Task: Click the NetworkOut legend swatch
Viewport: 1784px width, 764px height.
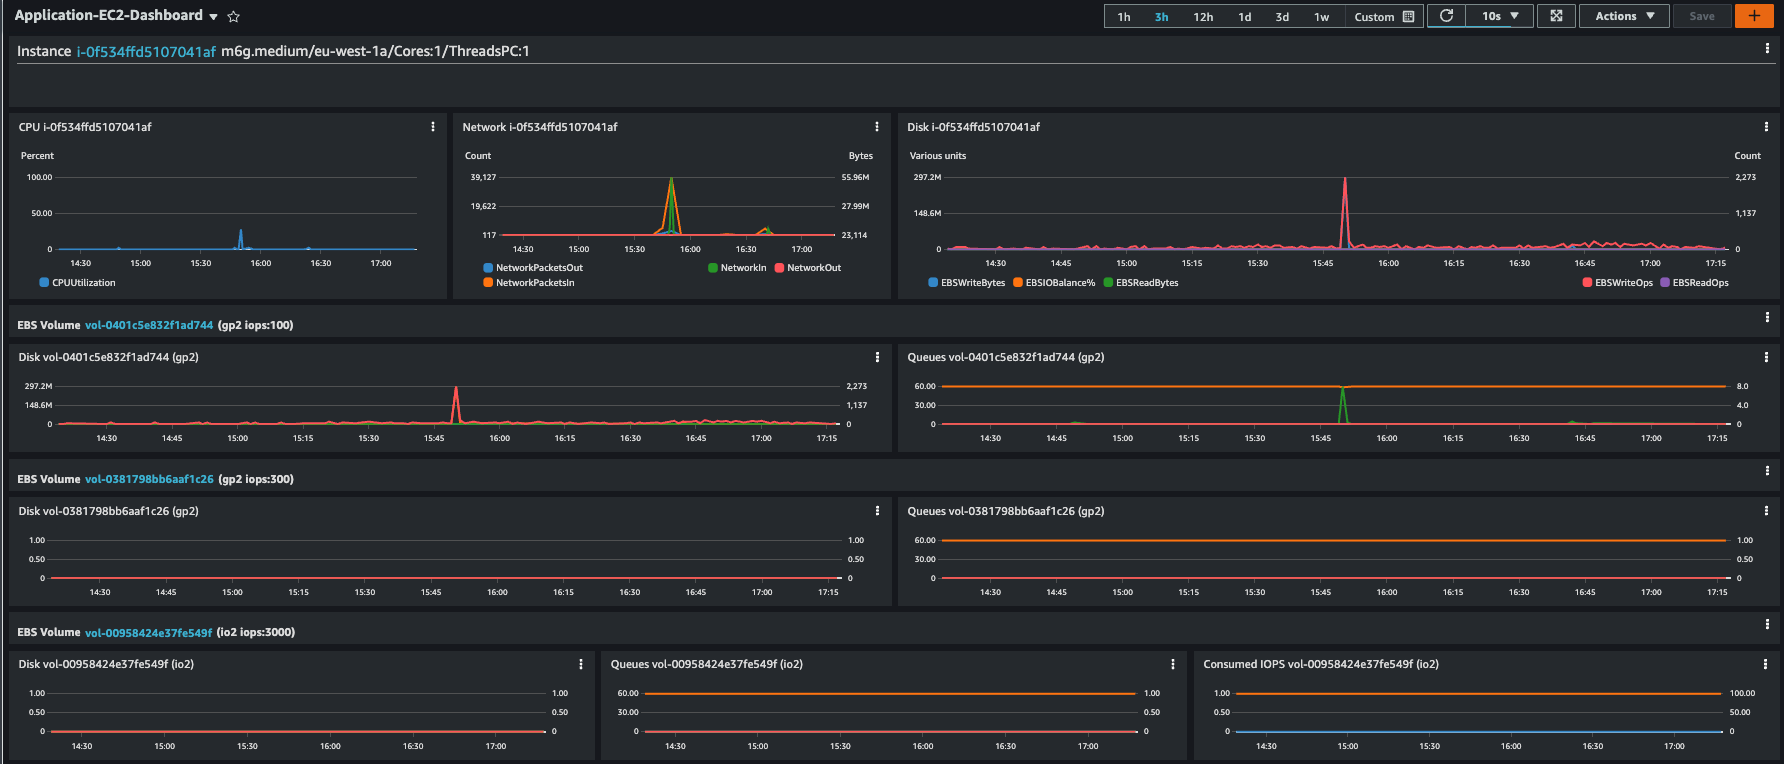Action: tap(779, 268)
